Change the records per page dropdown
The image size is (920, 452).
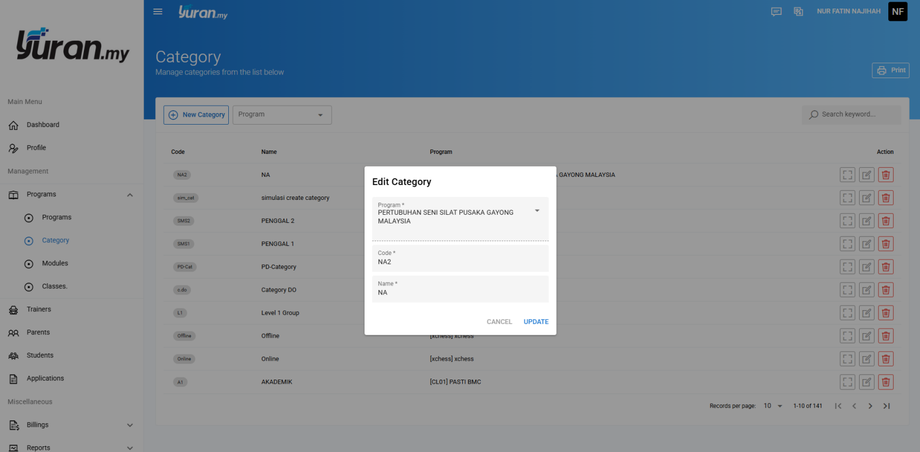pos(773,406)
